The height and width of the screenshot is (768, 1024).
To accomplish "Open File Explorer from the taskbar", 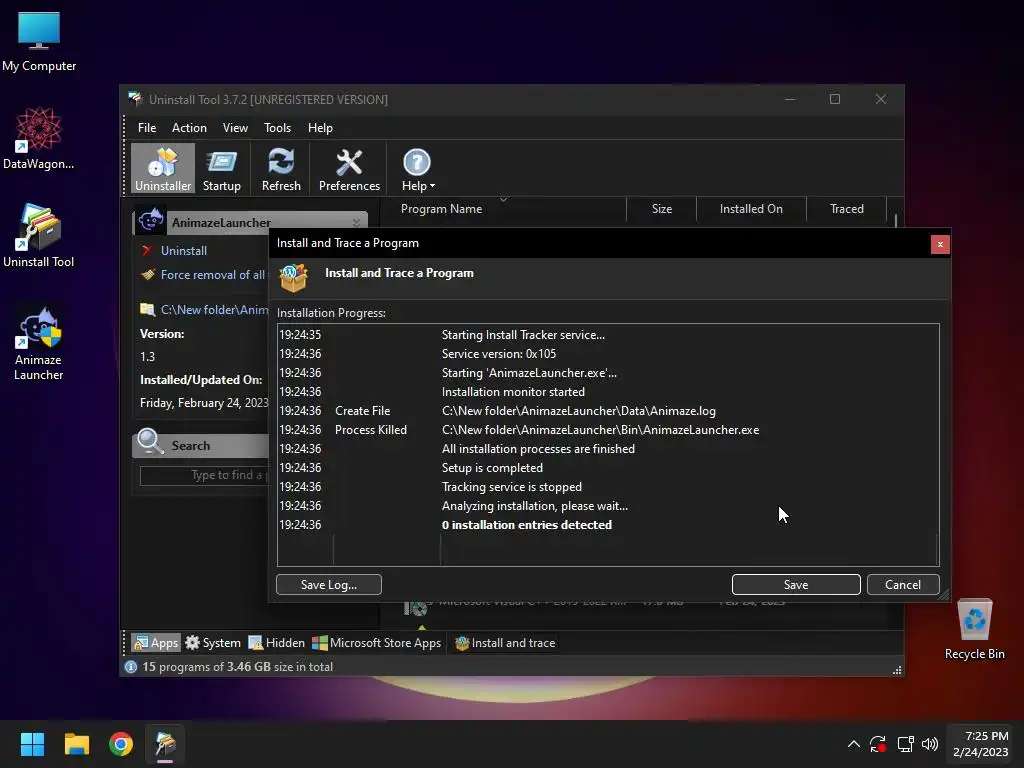I will point(76,744).
